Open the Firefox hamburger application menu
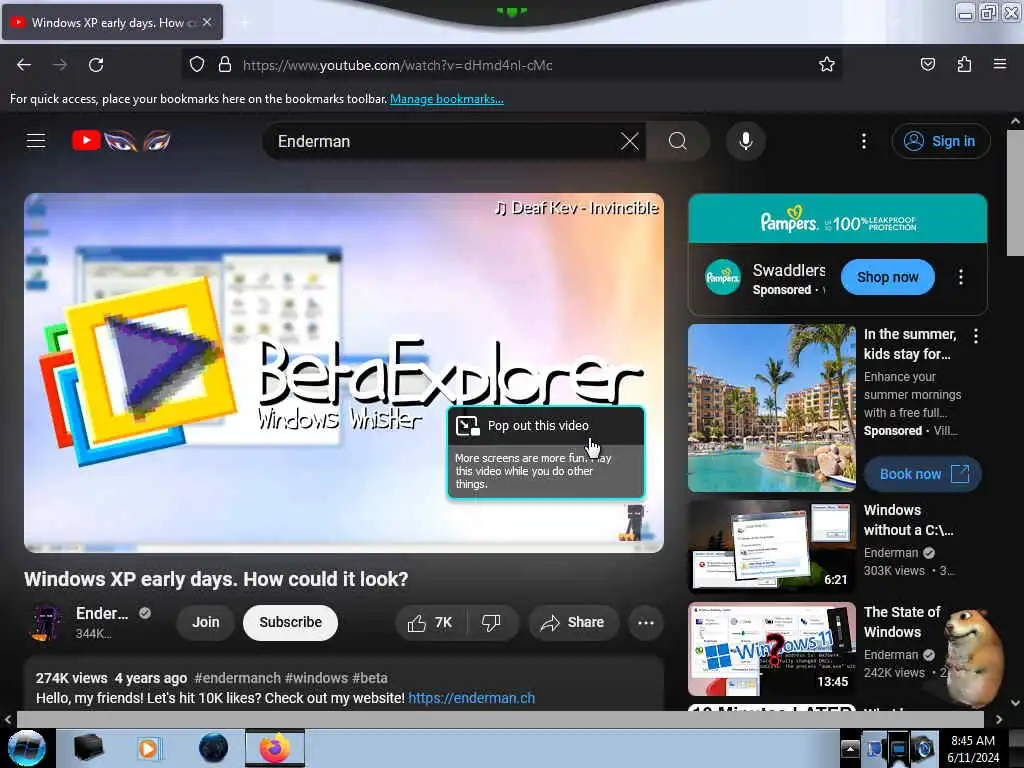The height and width of the screenshot is (768, 1024). click(x=1000, y=64)
